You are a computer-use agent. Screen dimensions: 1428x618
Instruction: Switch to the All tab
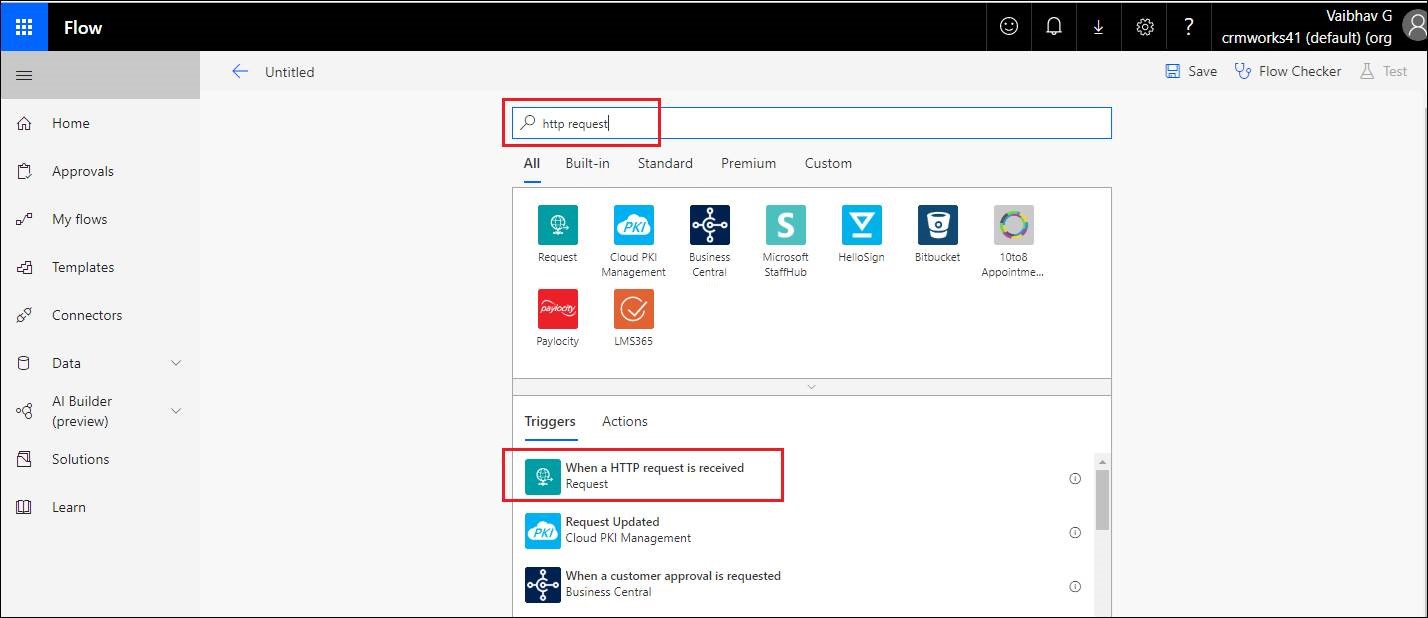532,163
